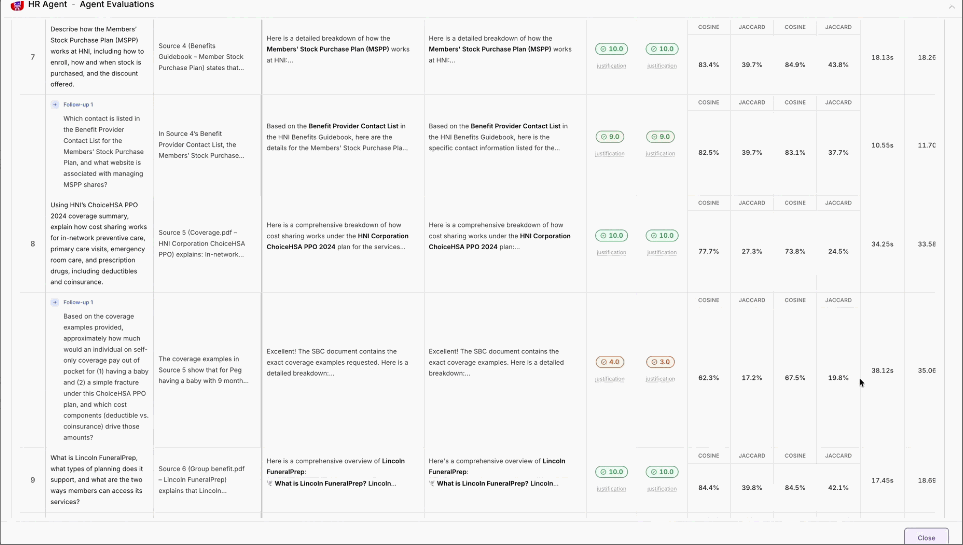963x545 pixels.
Task: Click the orange 4.0 score badge
Action: 609,362
